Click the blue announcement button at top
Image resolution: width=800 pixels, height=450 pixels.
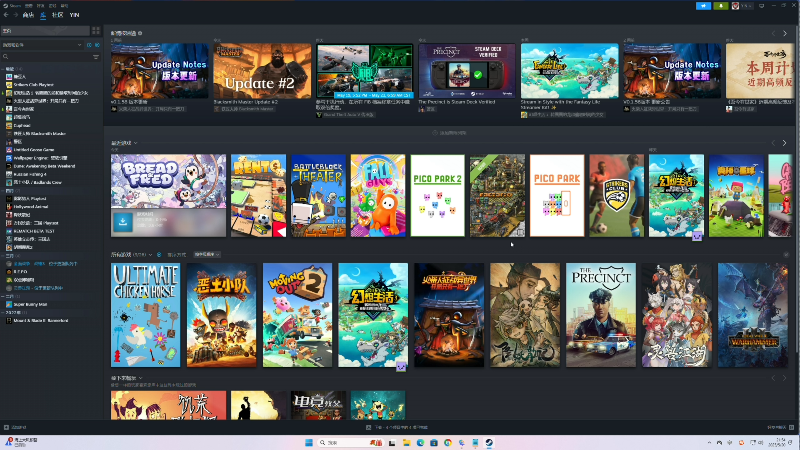(x=704, y=6)
